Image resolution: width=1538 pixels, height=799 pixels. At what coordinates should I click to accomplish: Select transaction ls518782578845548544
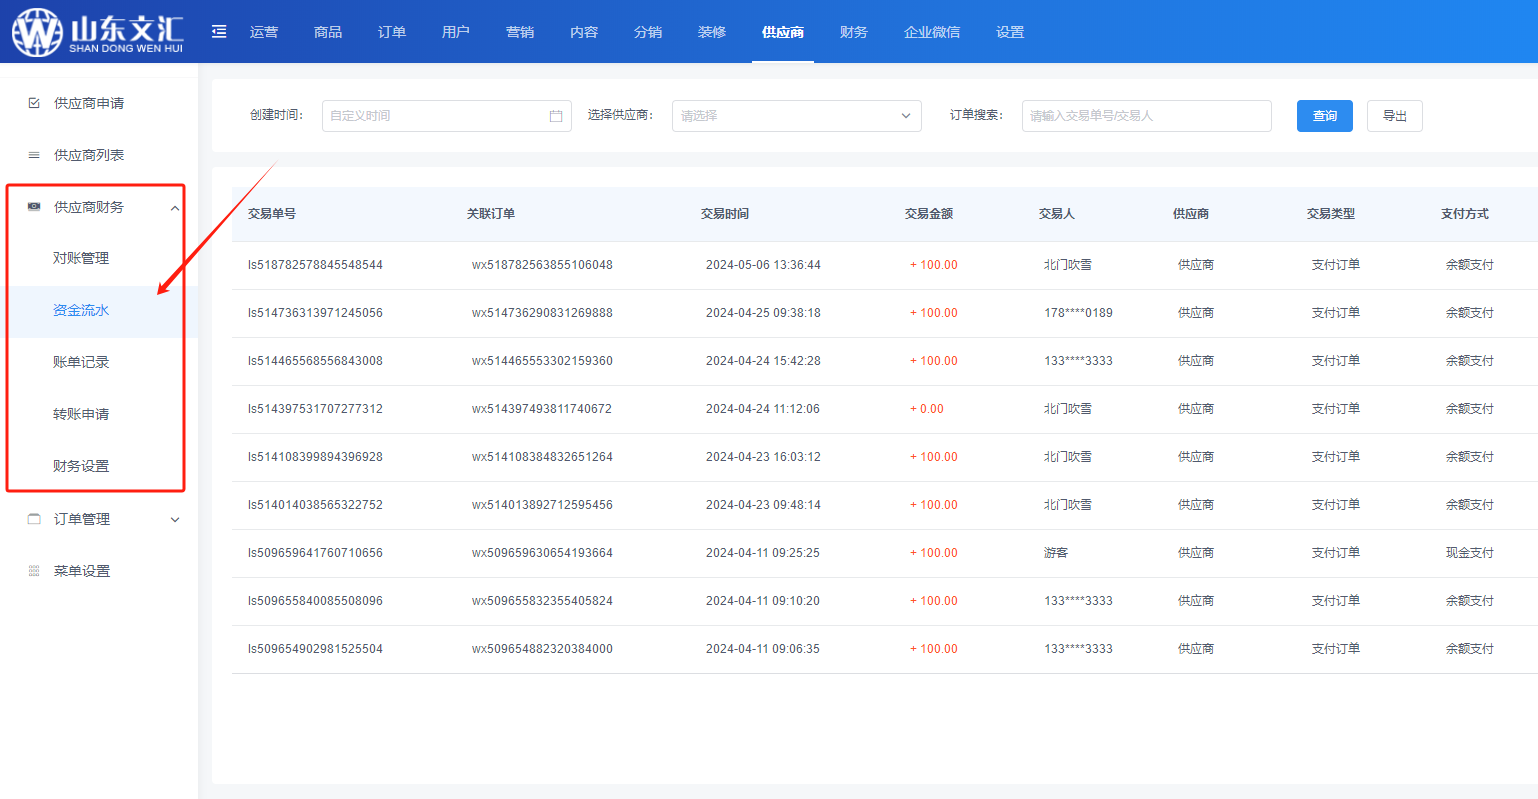pyautogui.click(x=315, y=265)
